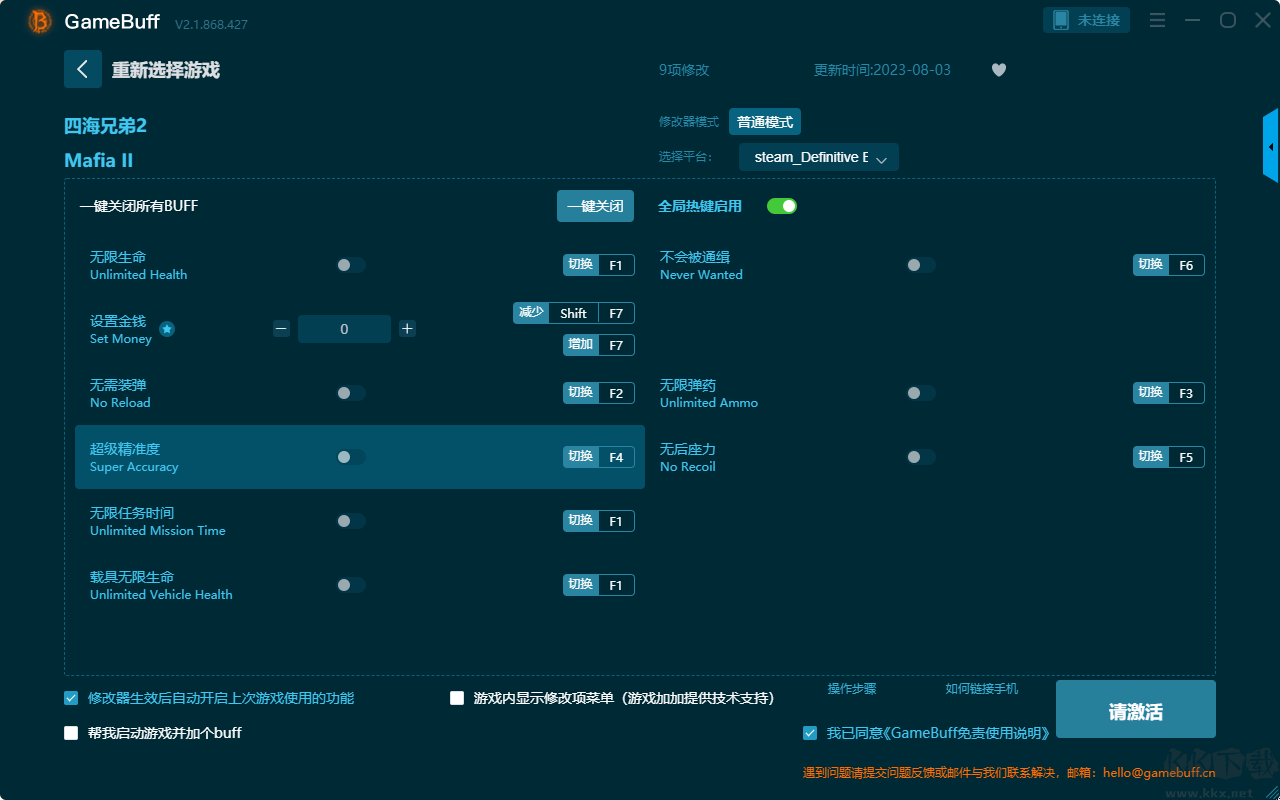Click the 重新选择游戏 heading text
This screenshot has width=1280, height=800.
[x=166, y=70]
